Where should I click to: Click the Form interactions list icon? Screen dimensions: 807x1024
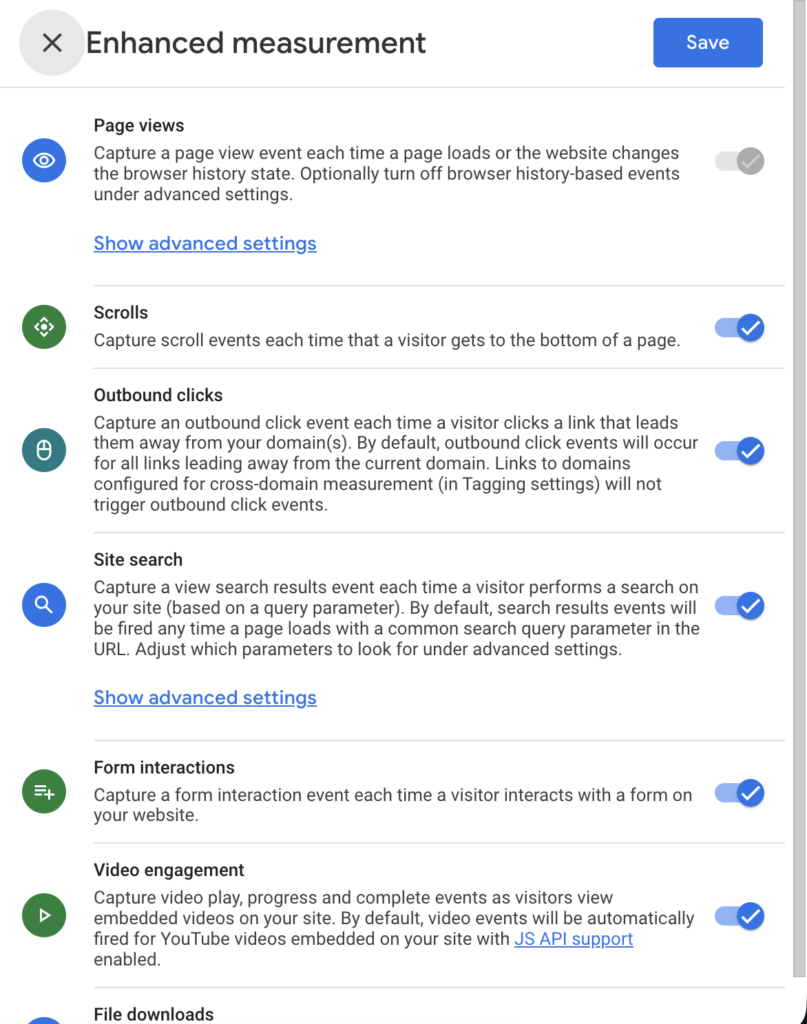[44, 792]
